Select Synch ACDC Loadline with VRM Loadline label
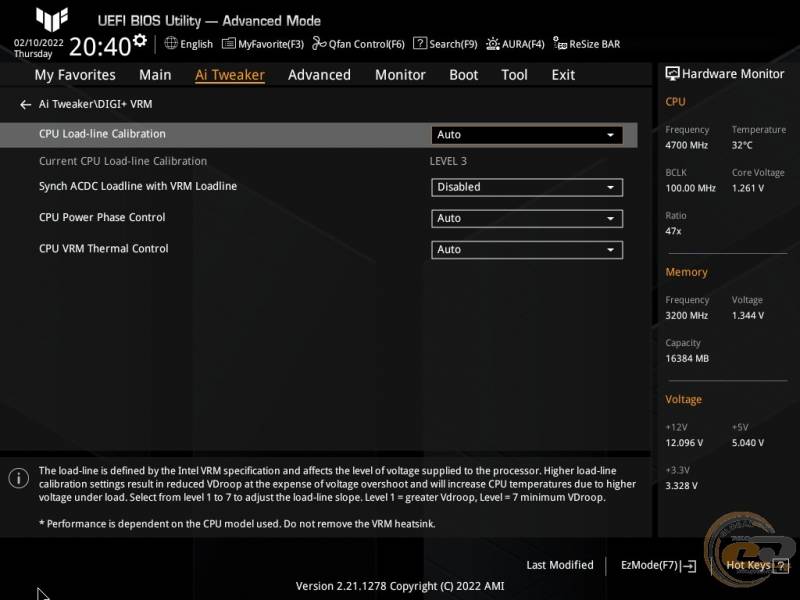This screenshot has height=600, width=800. (138, 186)
